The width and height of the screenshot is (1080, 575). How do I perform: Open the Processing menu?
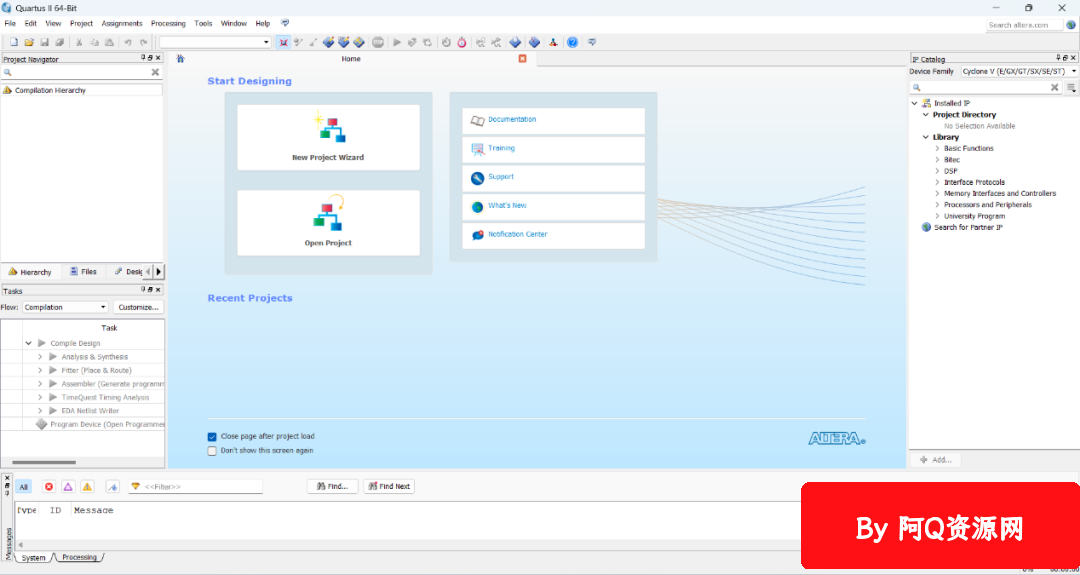tap(168, 23)
